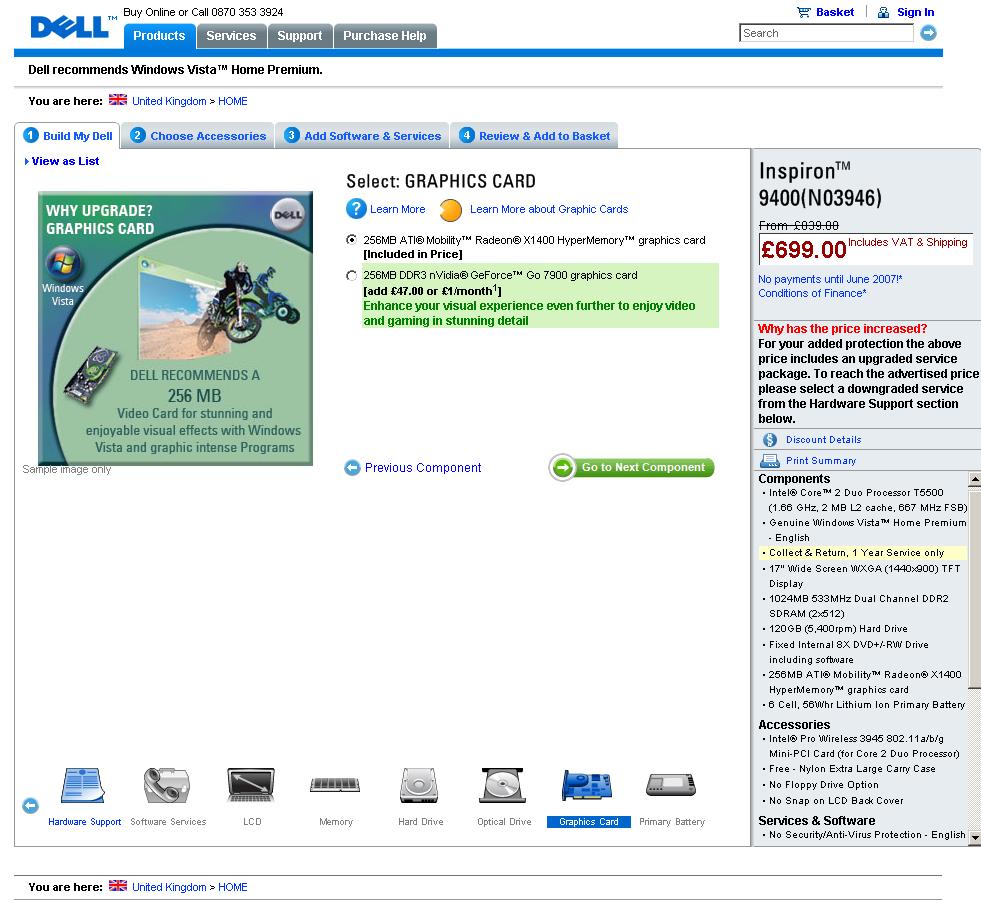Viewport: 981px width, 904px height.
Task: Expand the View as List triangle
Action: [x=27, y=161]
